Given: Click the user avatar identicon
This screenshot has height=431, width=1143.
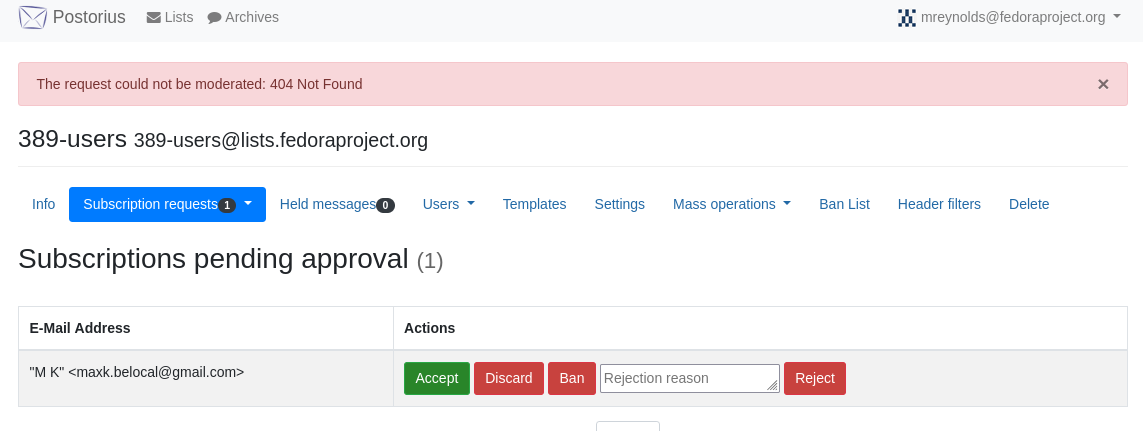Looking at the screenshot, I should 907,18.
